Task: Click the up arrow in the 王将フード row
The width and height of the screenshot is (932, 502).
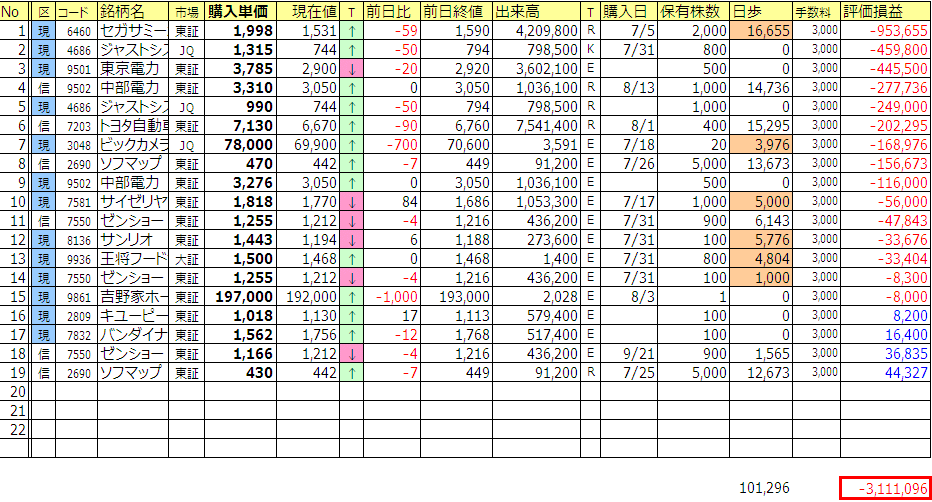Action: (x=352, y=259)
